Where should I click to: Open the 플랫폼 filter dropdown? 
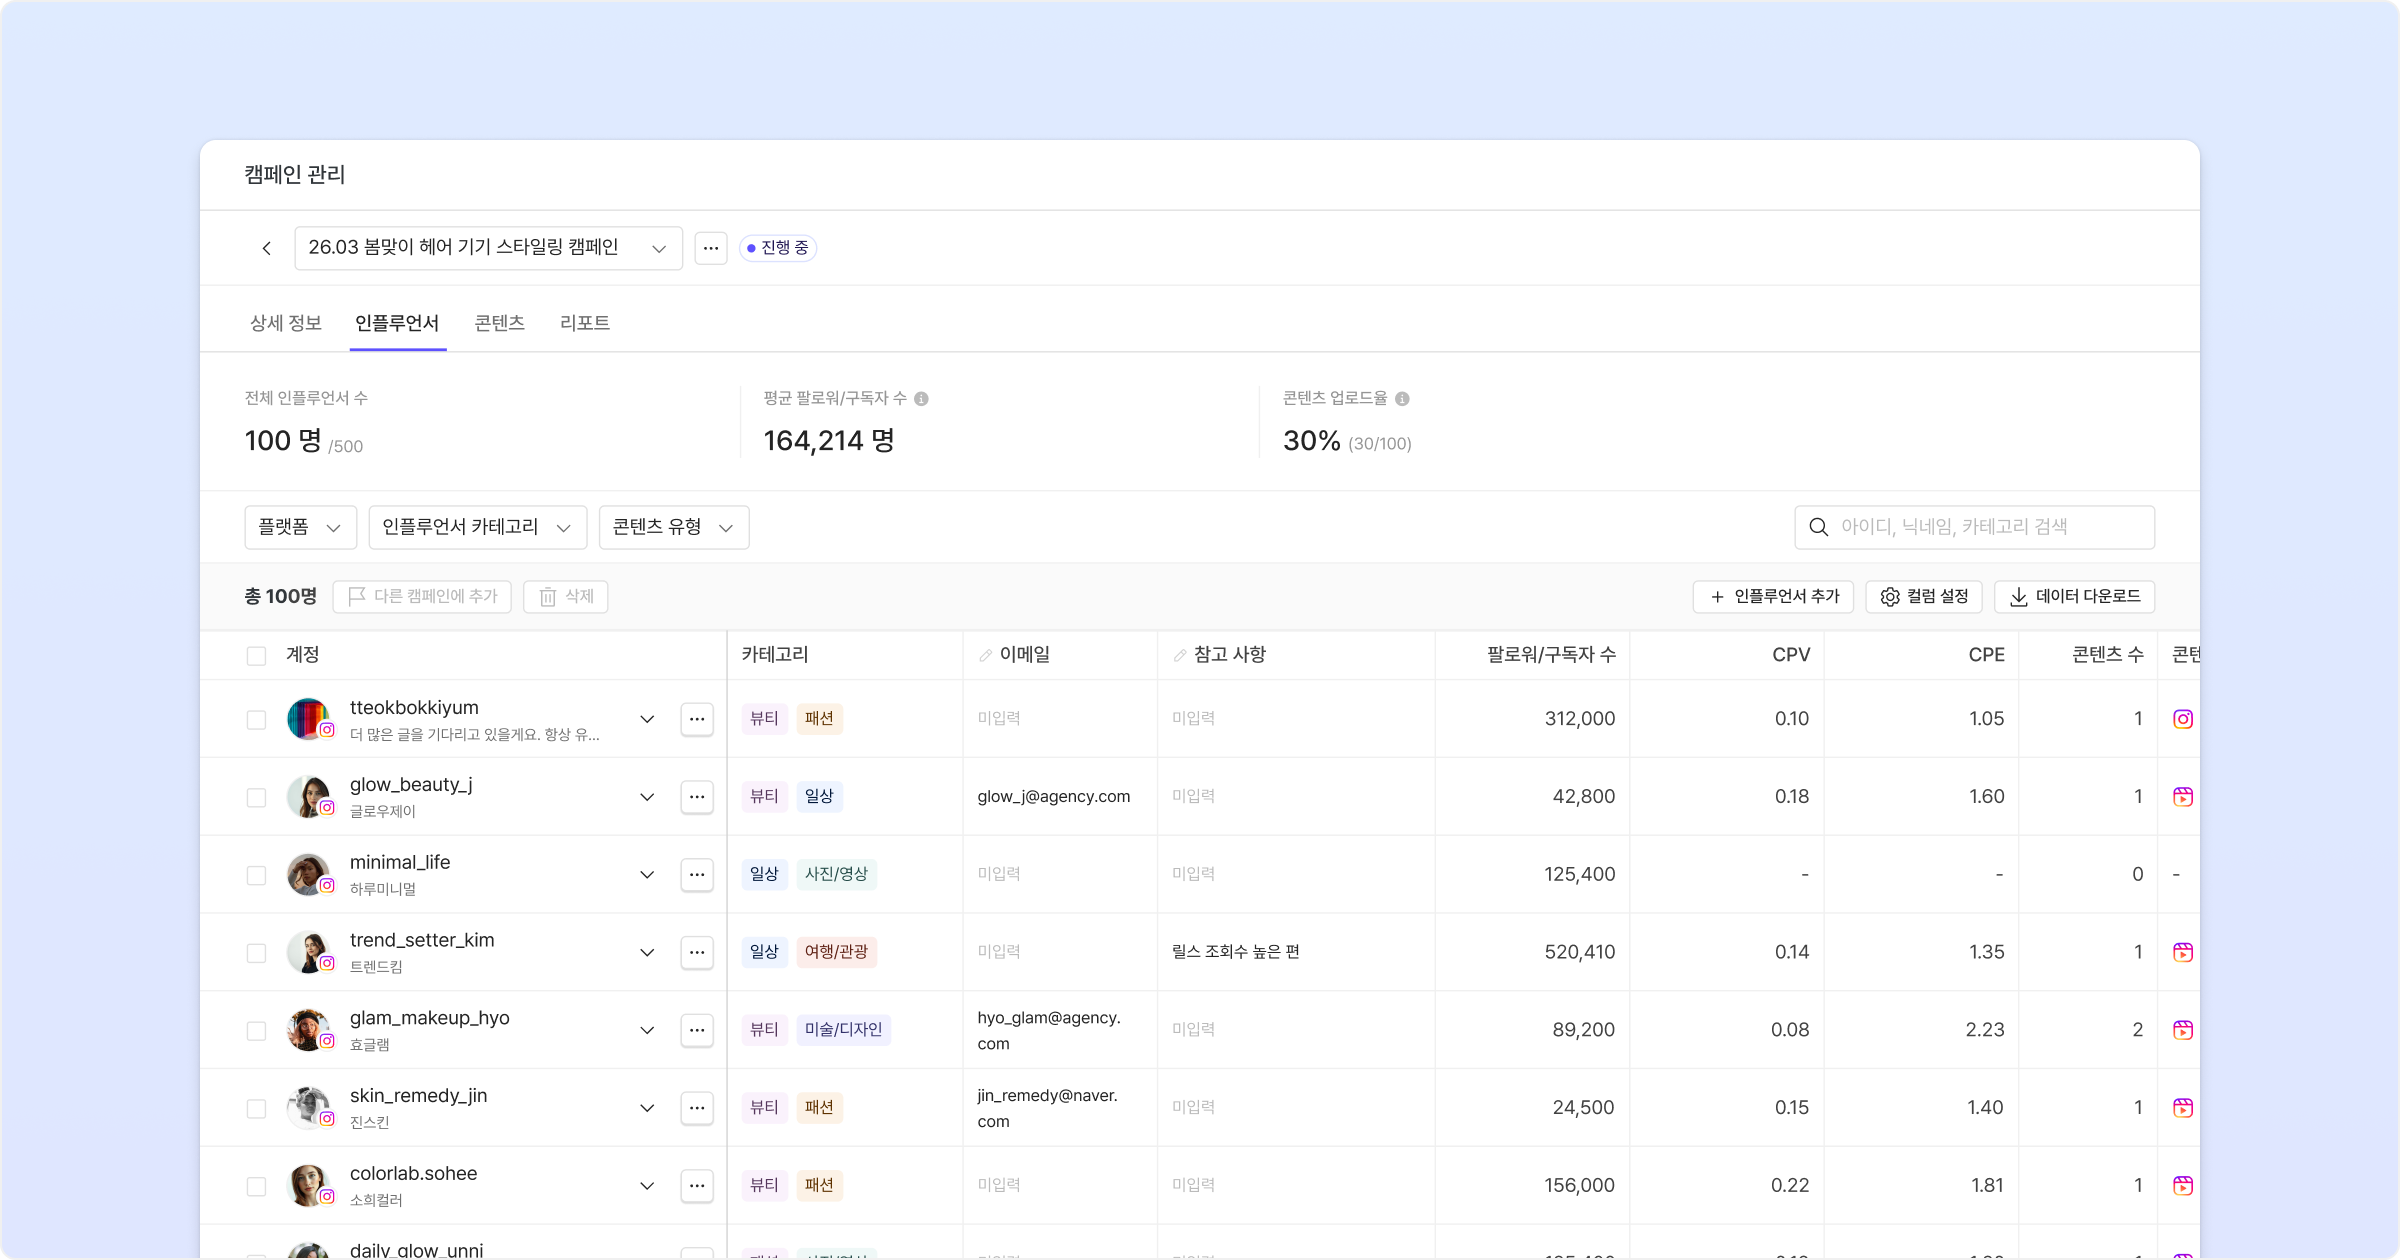pyautogui.click(x=300, y=527)
